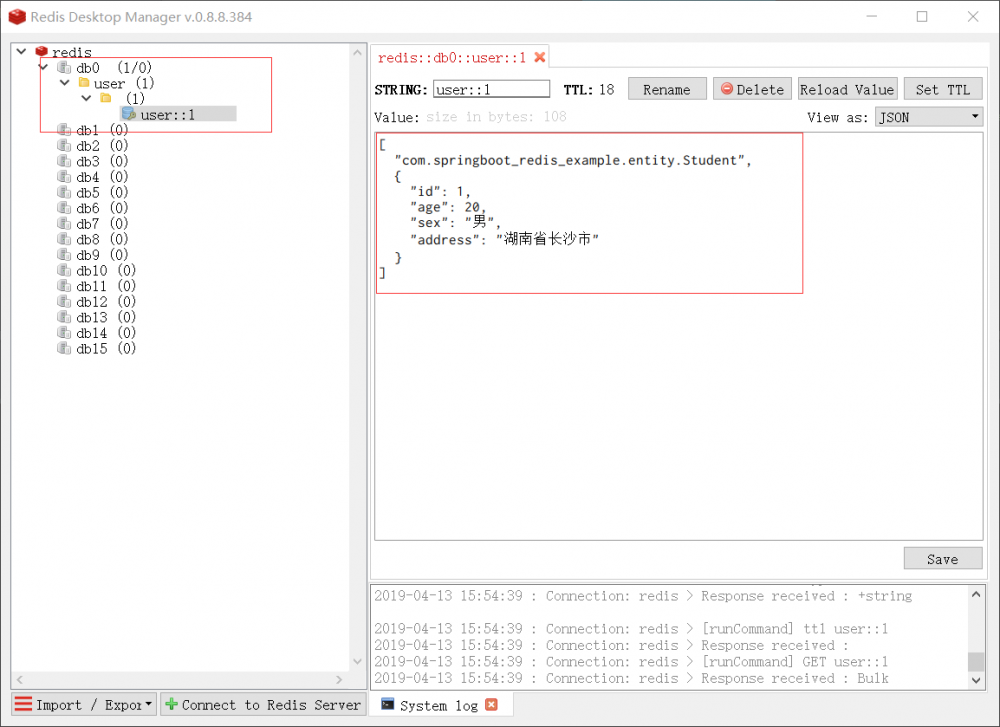Click the Save button
Screen dimensions: 1000x727
click(941, 558)
